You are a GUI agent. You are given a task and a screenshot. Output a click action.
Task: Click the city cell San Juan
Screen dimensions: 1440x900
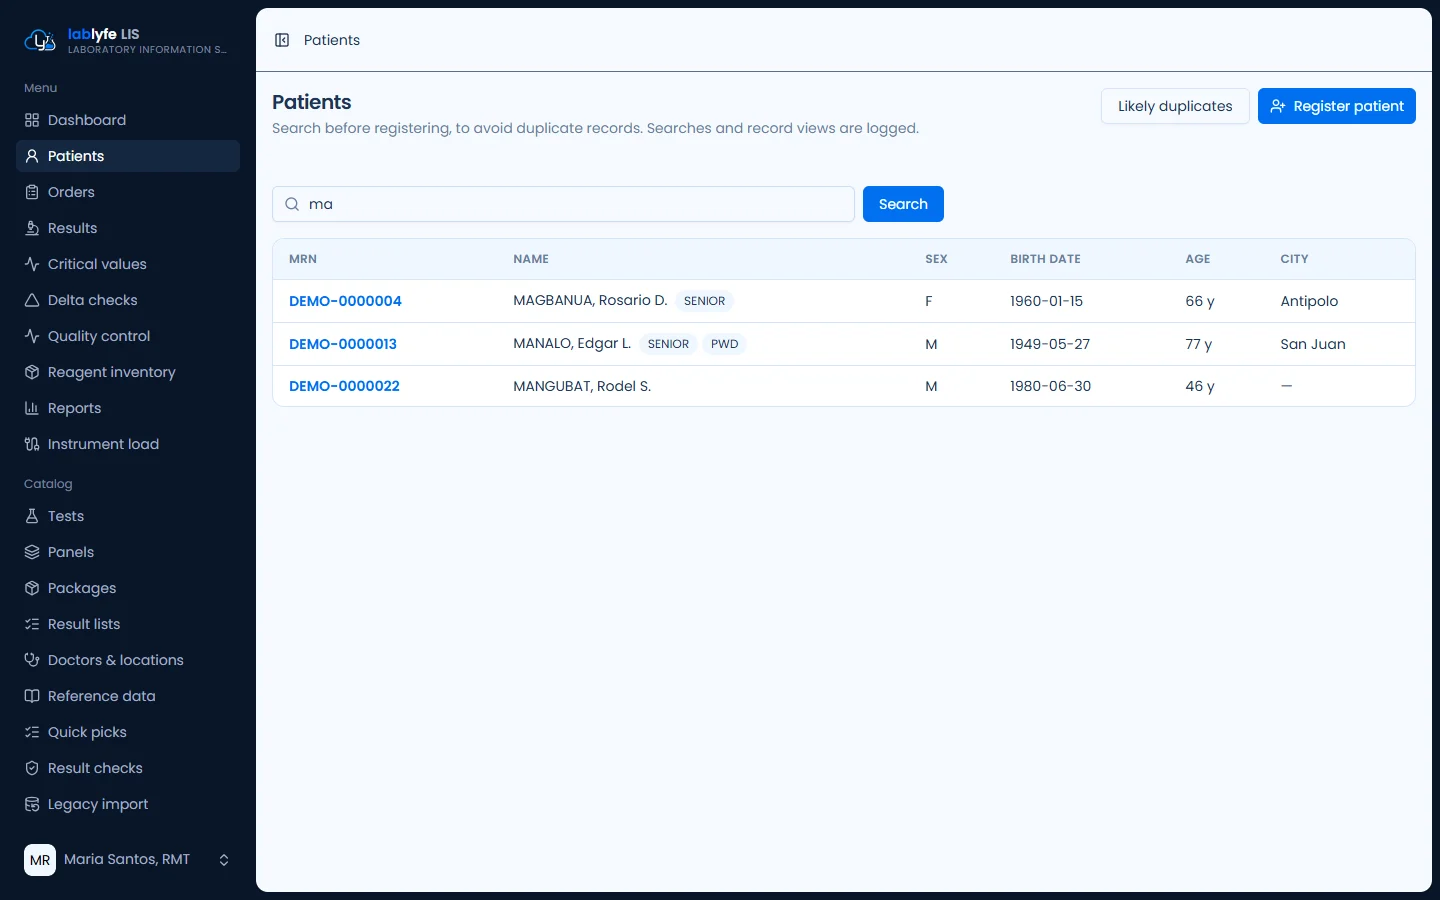[x=1313, y=344]
